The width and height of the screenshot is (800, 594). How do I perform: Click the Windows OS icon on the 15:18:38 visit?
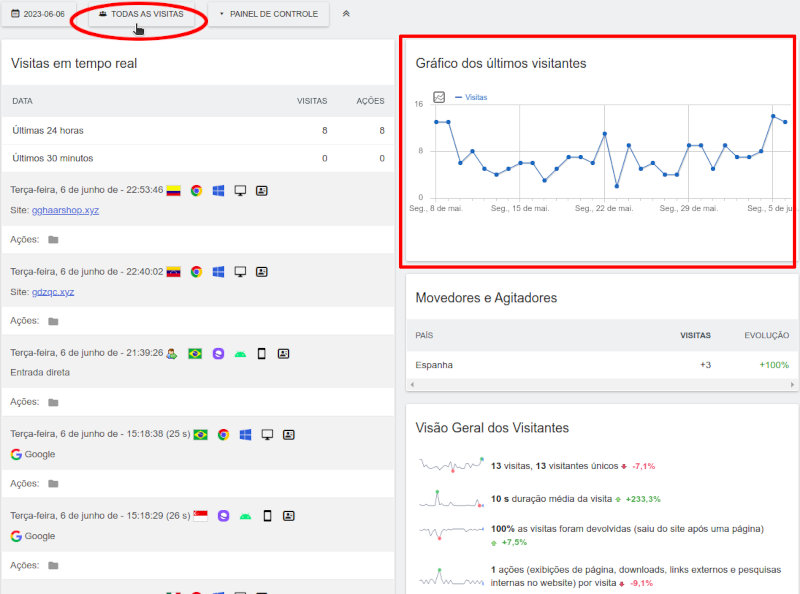coord(245,435)
